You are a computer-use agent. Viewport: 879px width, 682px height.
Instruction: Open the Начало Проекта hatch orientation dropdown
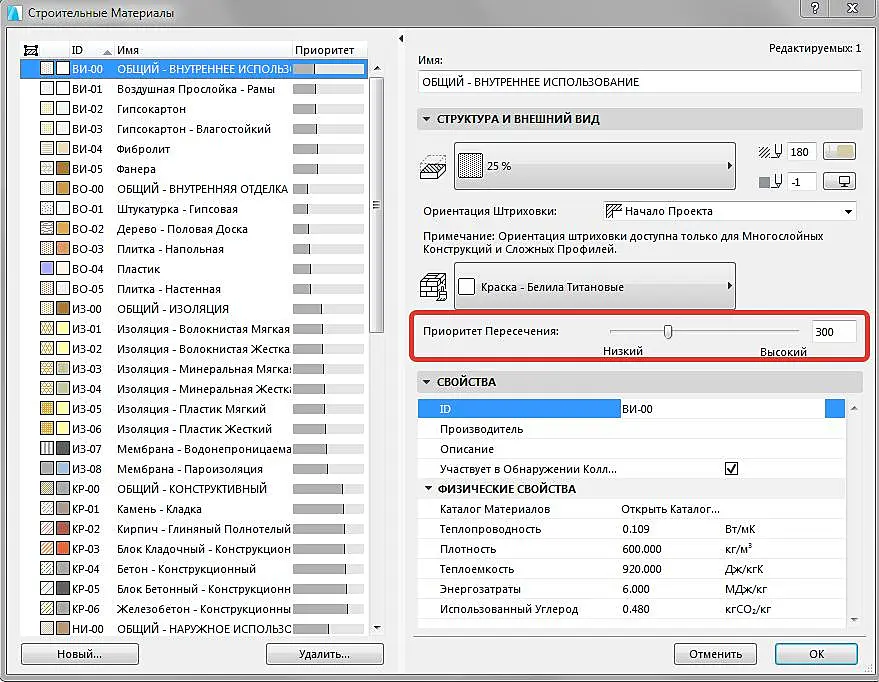(729, 211)
